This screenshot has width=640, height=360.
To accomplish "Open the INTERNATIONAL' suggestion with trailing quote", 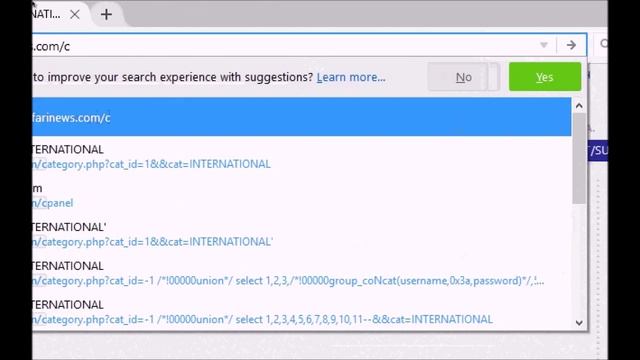I will 302,234.
